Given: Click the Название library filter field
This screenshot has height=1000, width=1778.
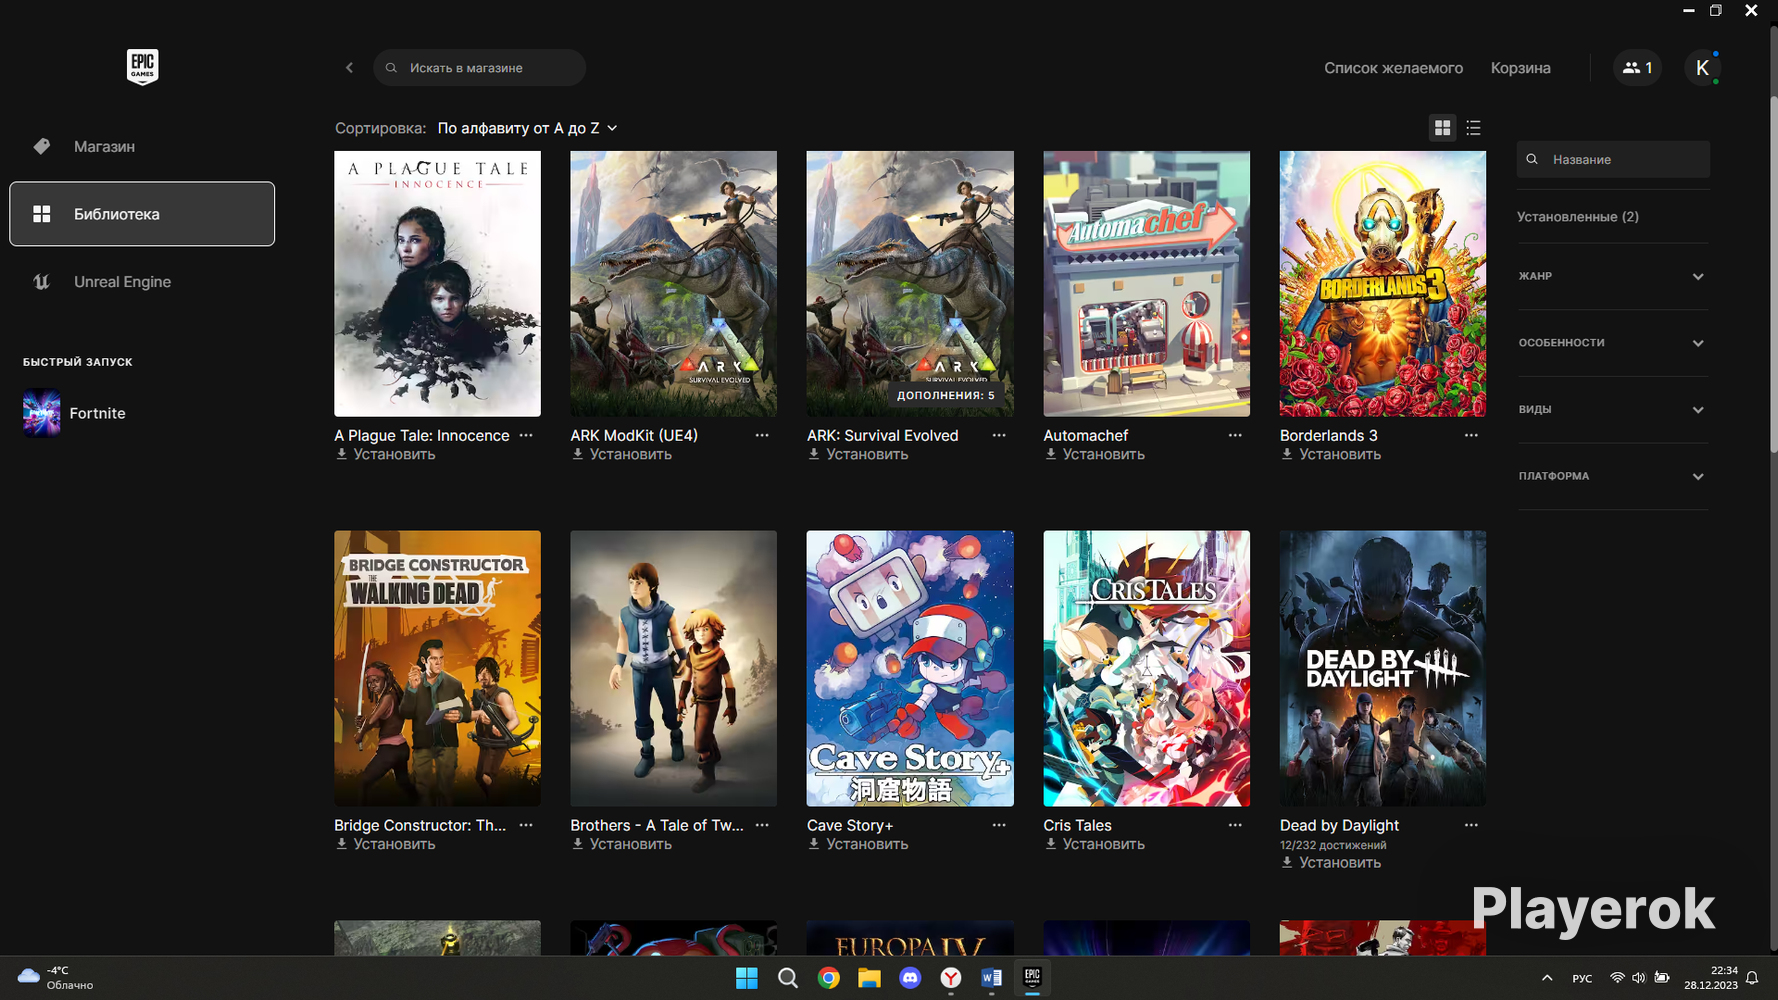Looking at the screenshot, I should pos(1613,159).
